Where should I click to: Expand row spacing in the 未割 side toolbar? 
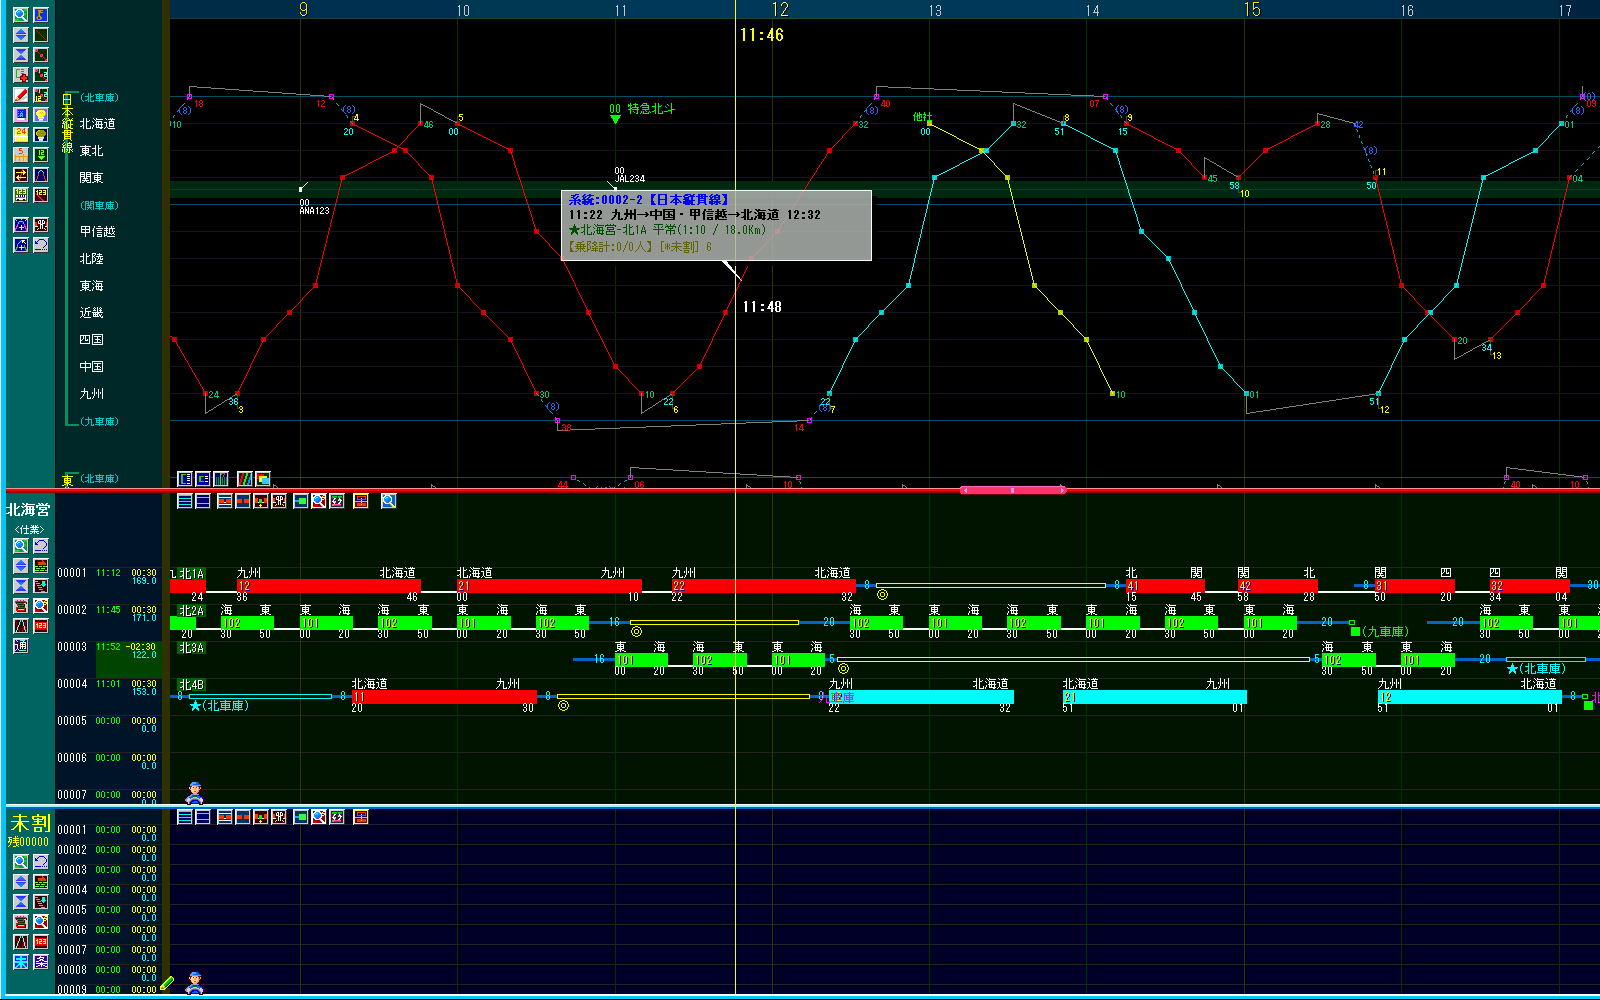point(20,882)
